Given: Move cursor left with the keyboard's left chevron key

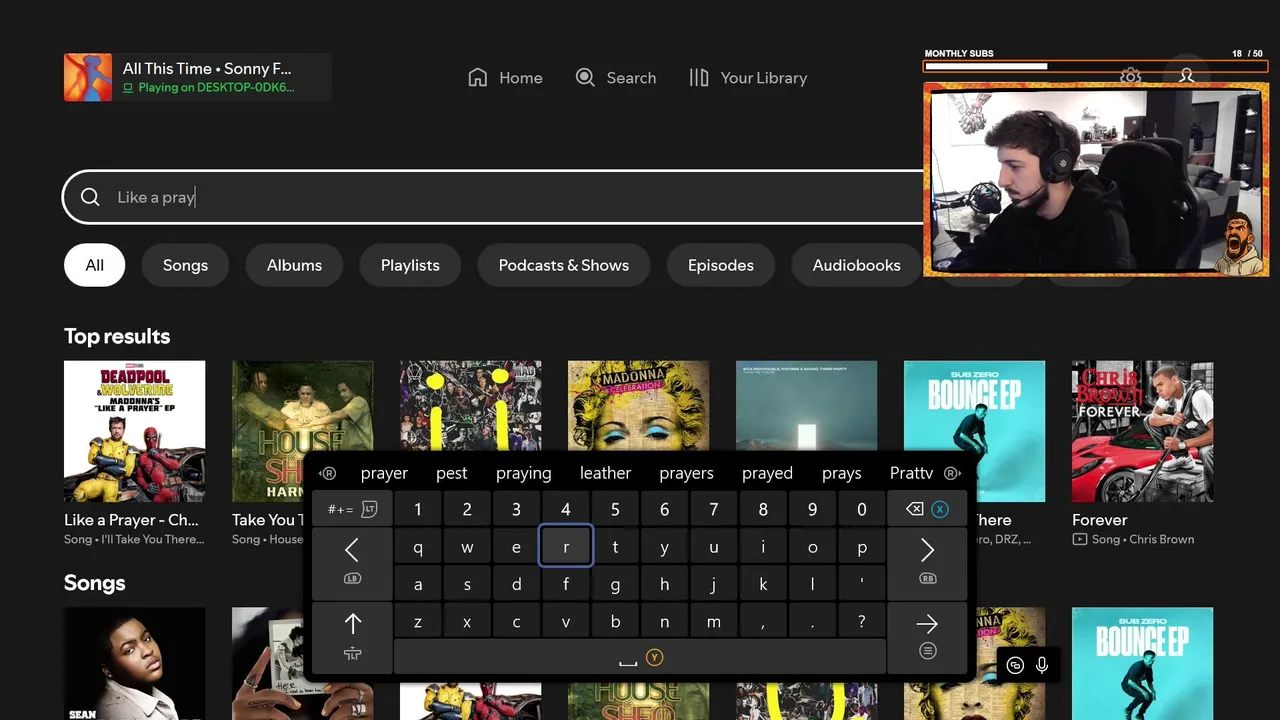Looking at the screenshot, I should click(x=352, y=563).
